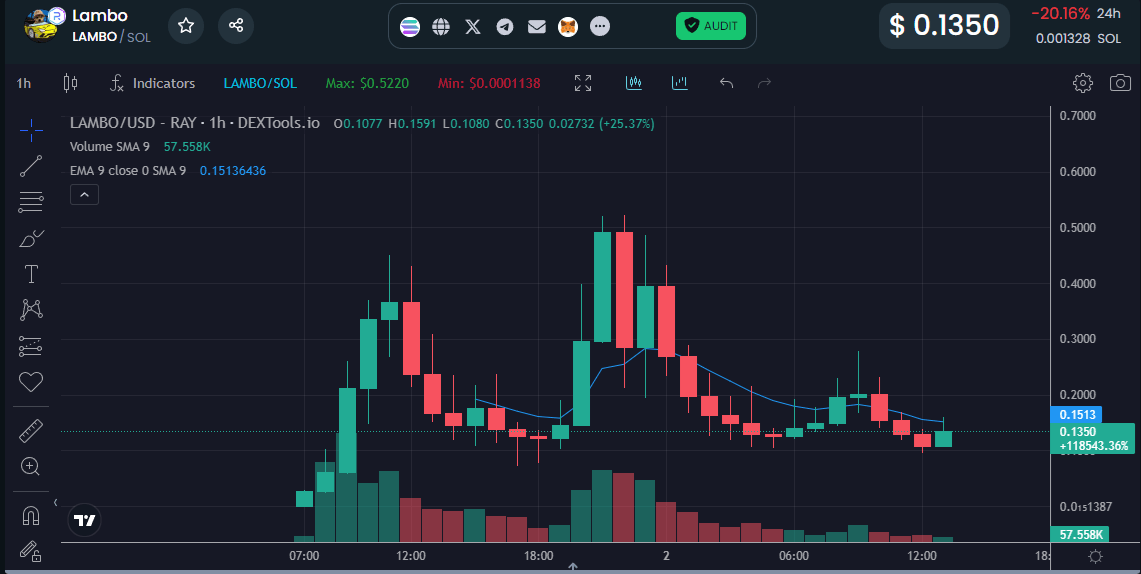Enter fullscreen chart mode
This screenshot has height=574, width=1141.
tap(583, 83)
